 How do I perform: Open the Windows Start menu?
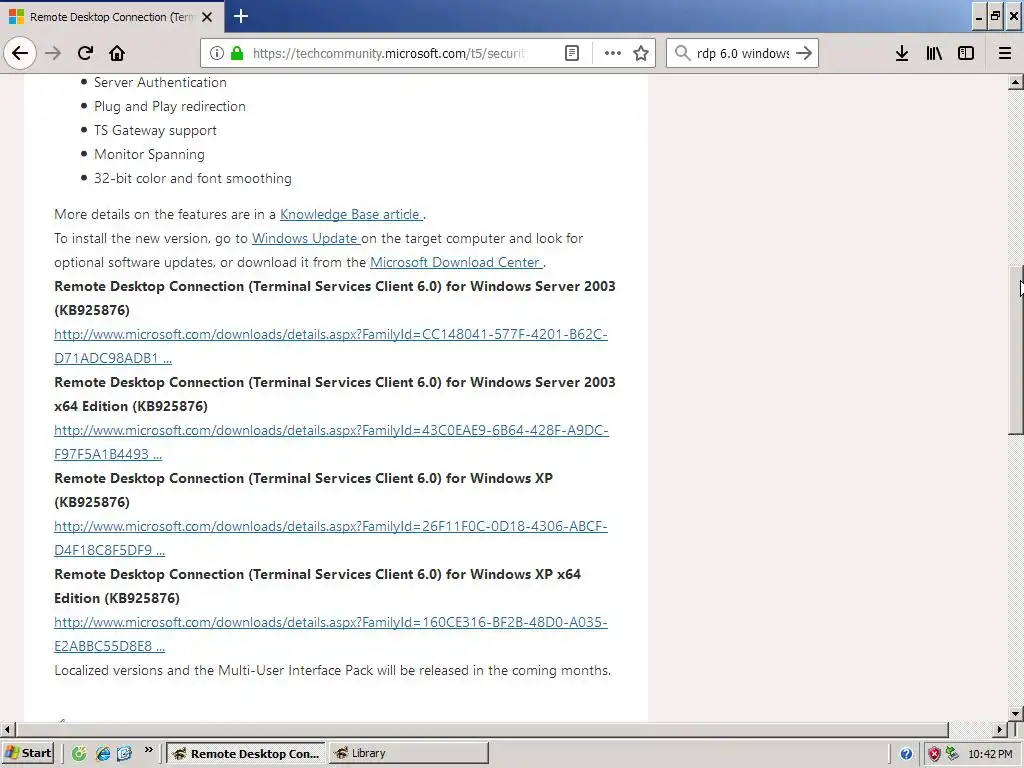[27, 753]
